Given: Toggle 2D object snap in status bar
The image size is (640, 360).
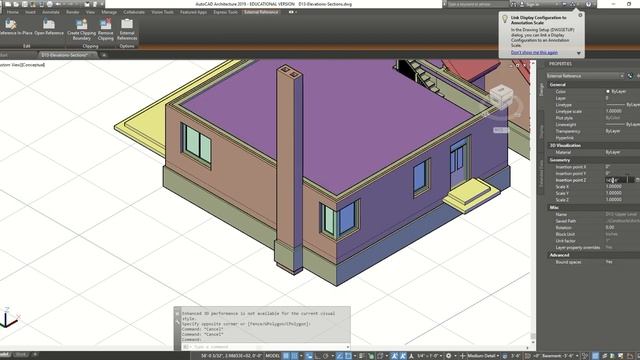Looking at the screenshot, I should pos(348,356).
